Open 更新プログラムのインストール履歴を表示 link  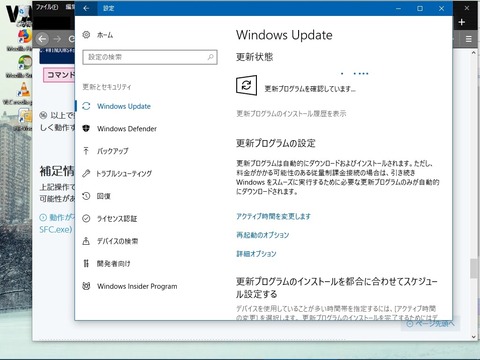point(291,114)
